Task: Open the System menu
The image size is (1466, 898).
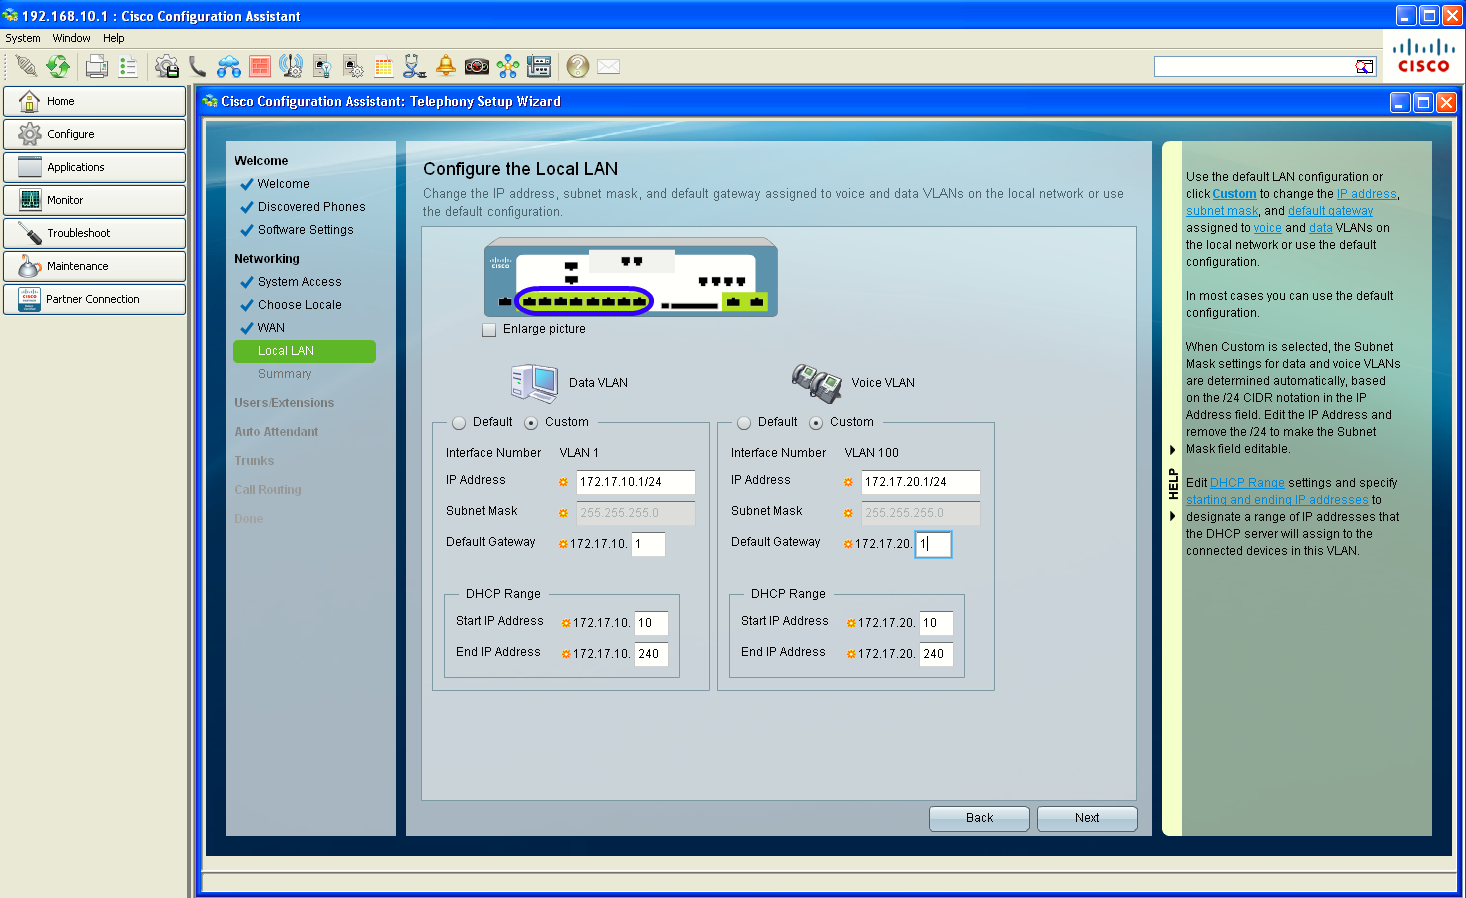Action: click(23, 38)
